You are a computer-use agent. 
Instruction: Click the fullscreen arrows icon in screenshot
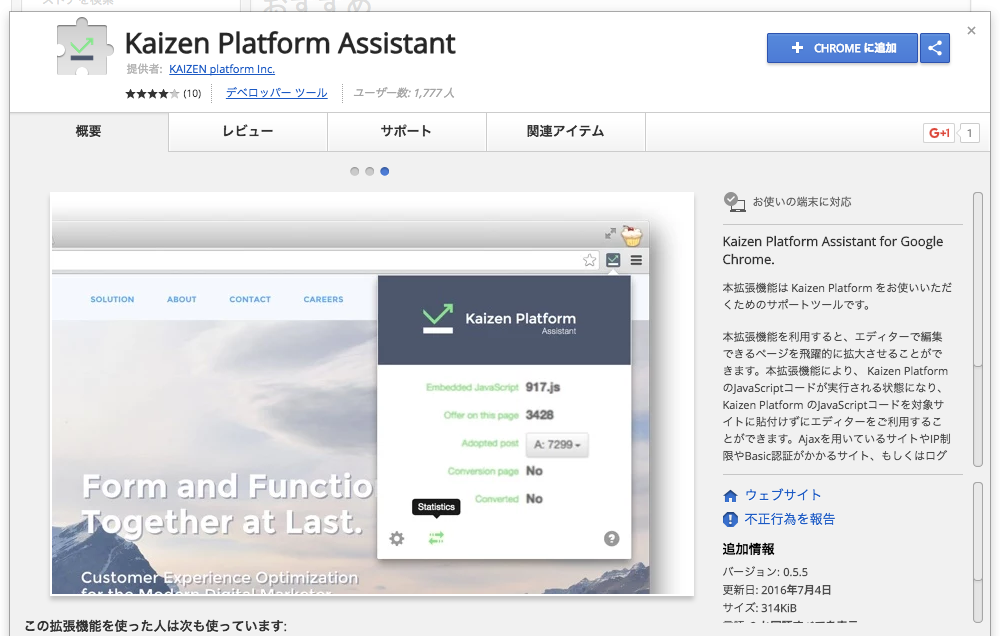tap(610, 234)
